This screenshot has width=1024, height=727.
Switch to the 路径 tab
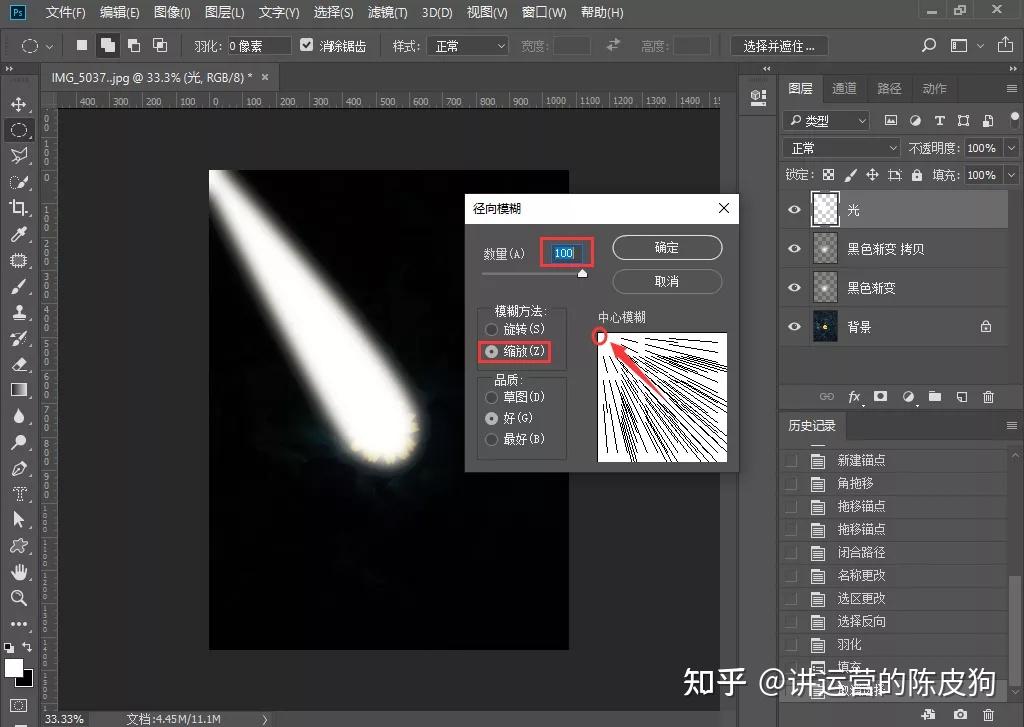[889, 88]
